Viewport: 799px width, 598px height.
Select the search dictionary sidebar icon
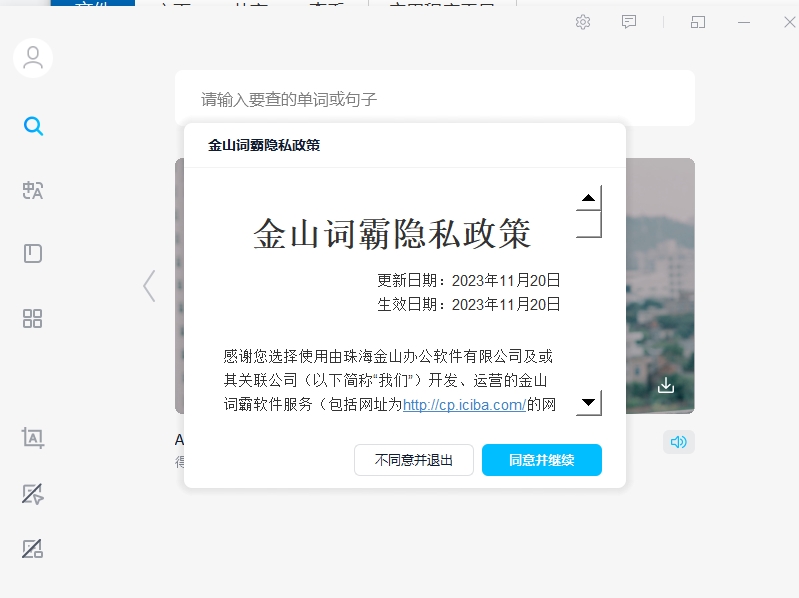point(33,126)
